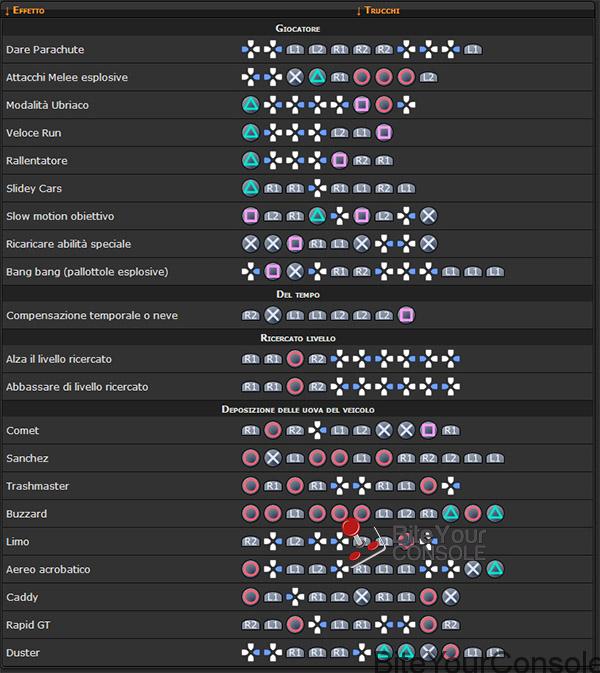Image resolution: width=600 pixels, height=673 pixels.
Task: Click the triangle icon in Slow motion obiettivo row
Action: click(x=317, y=216)
